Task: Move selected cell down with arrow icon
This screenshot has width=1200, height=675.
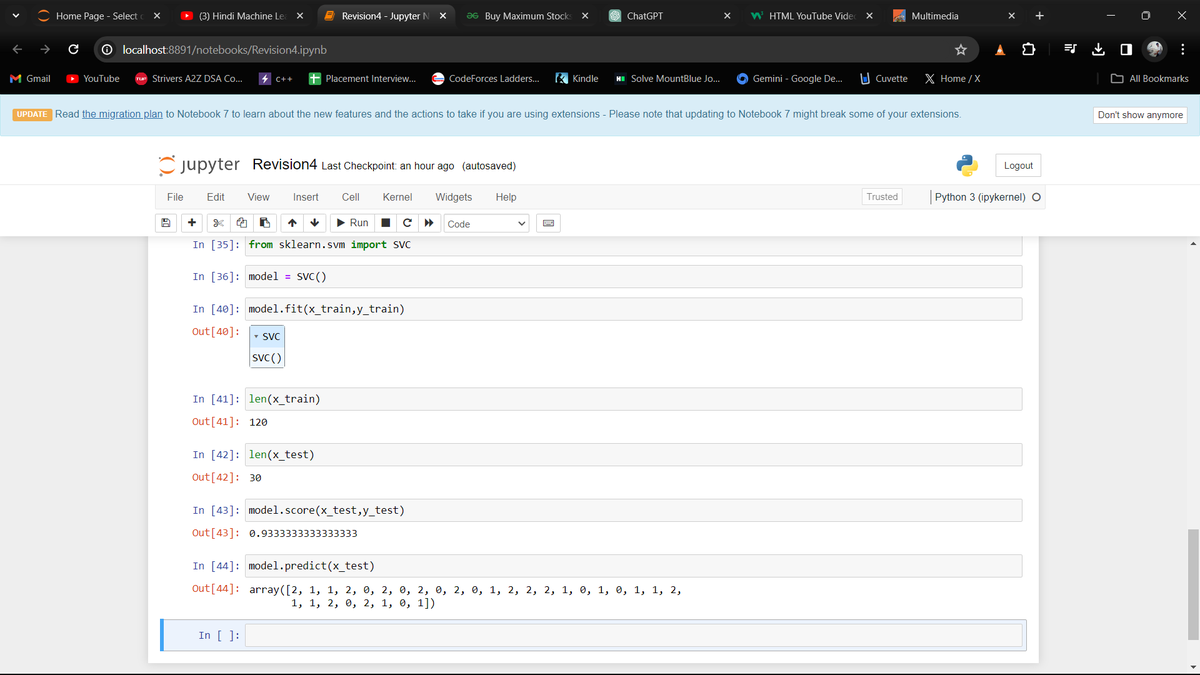Action: pos(315,223)
